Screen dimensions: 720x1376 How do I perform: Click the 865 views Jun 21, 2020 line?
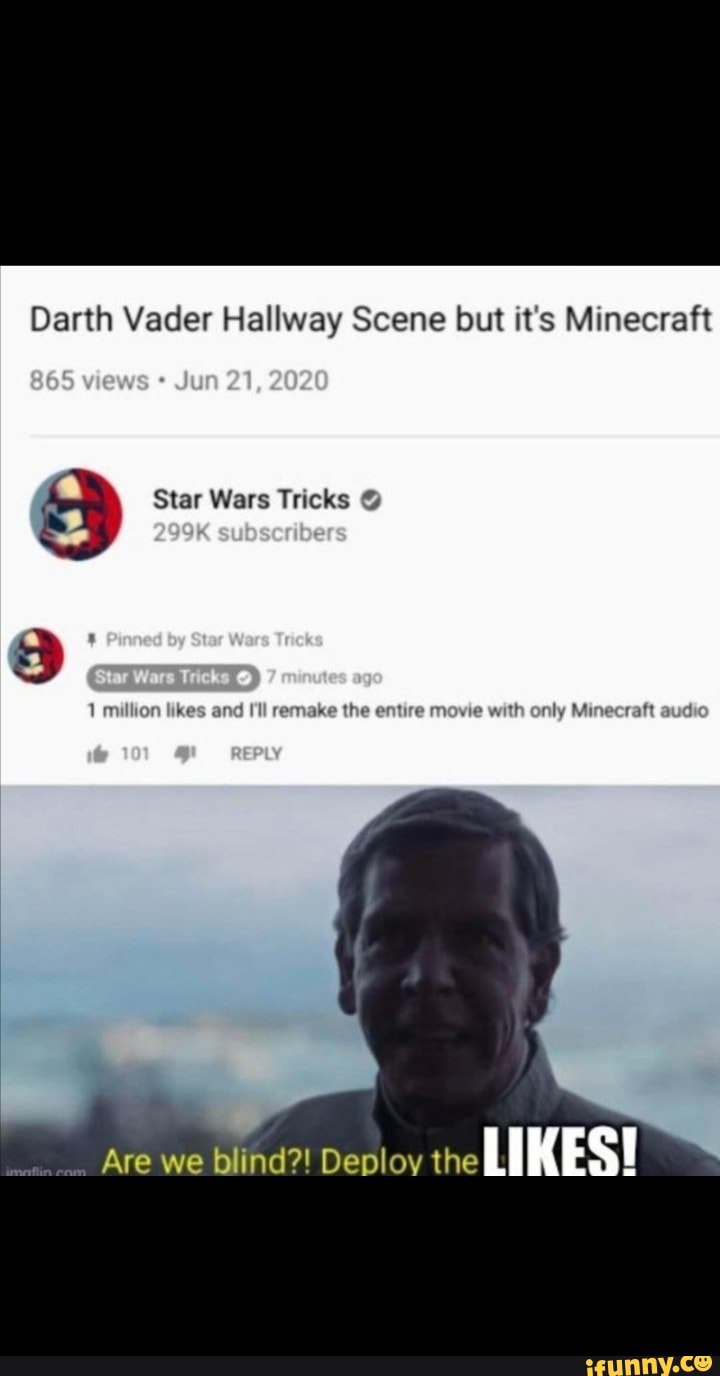pos(179,381)
